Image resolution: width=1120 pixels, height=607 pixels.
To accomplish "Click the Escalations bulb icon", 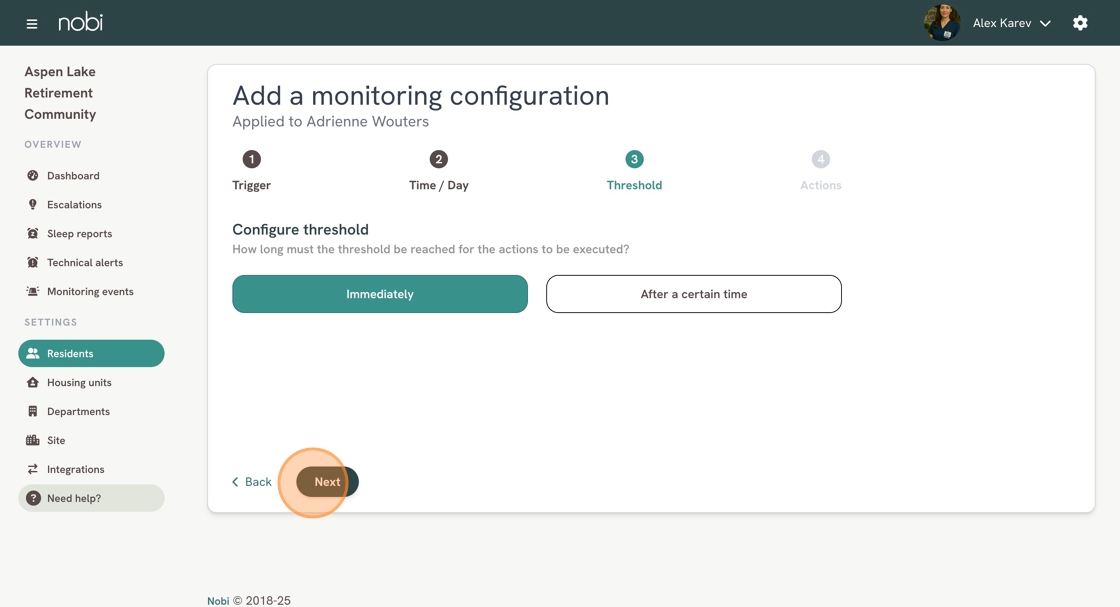I will pos(33,205).
